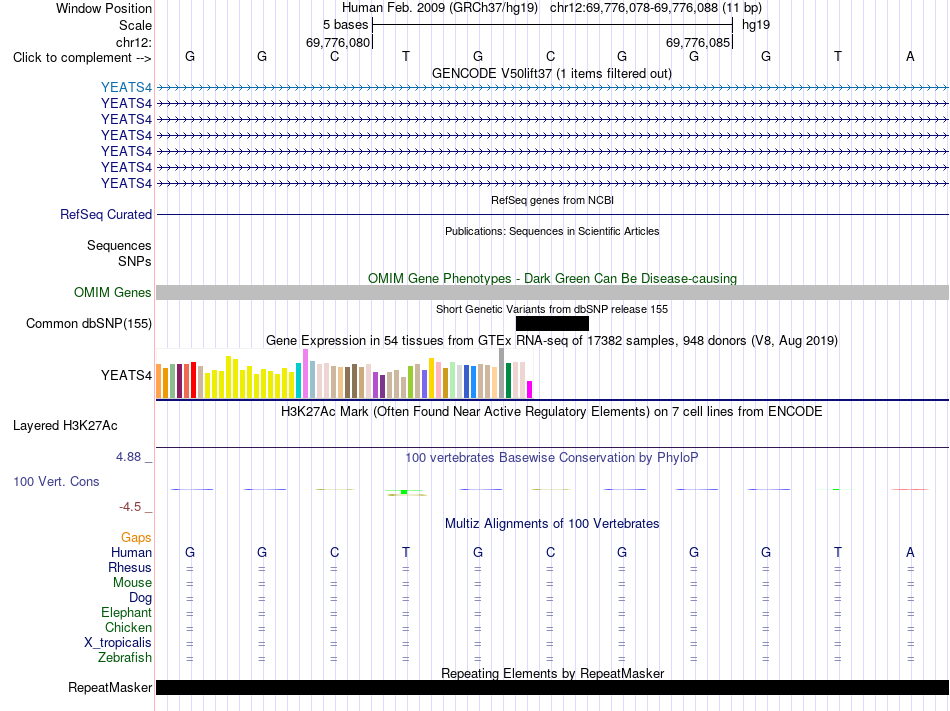Click the 100 Vert. Cons track label
The image size is (950, 711).
click(x=56, y=481)
